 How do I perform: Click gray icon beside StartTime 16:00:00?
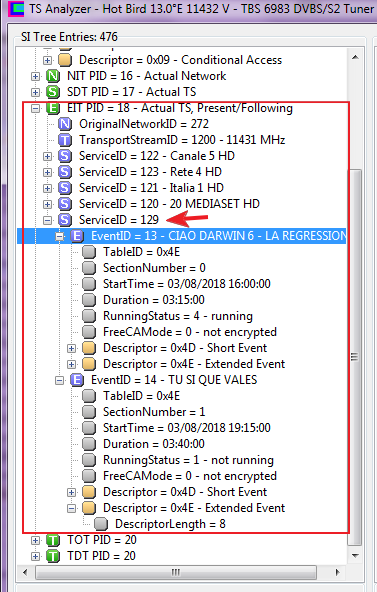(x=89, y=284)
